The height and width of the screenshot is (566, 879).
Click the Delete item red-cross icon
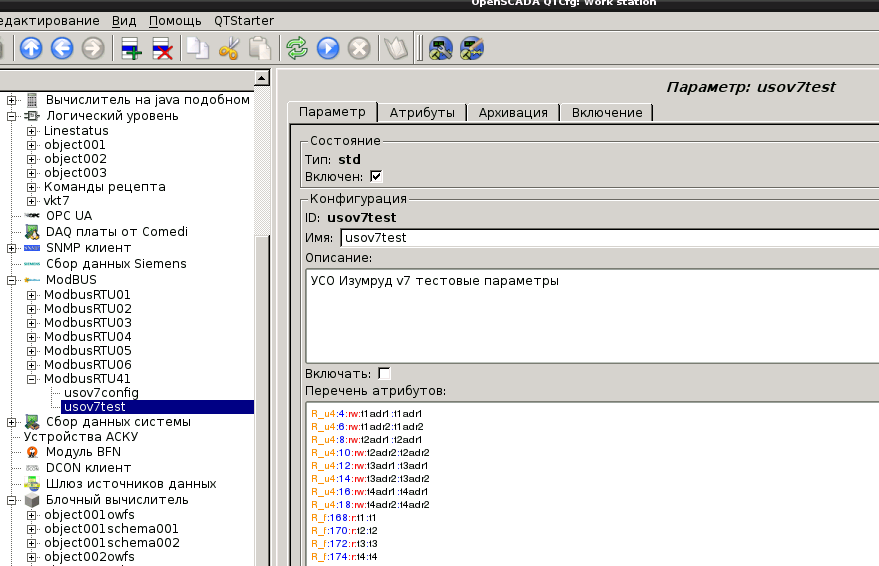(x=162, y=48)
